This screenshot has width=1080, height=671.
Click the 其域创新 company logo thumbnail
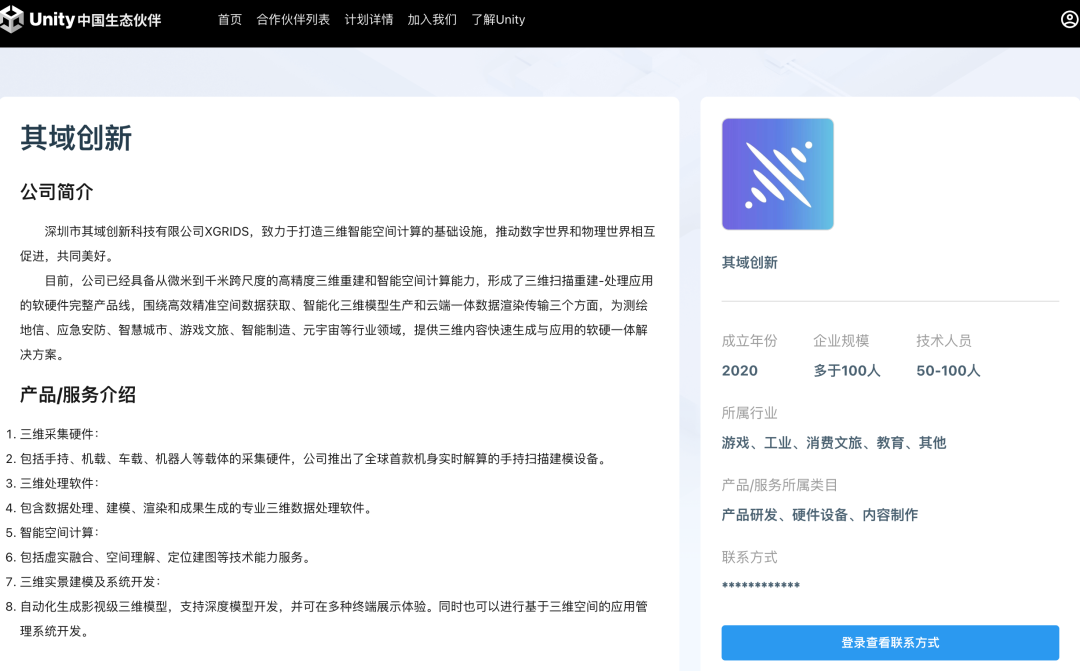778,174
